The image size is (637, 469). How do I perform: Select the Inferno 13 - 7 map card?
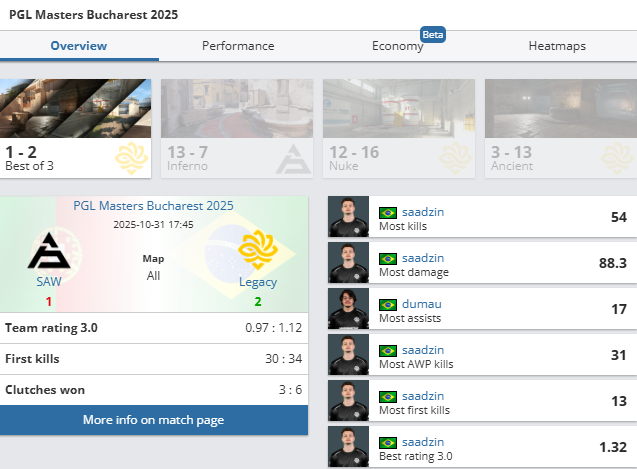coord(237,128)
